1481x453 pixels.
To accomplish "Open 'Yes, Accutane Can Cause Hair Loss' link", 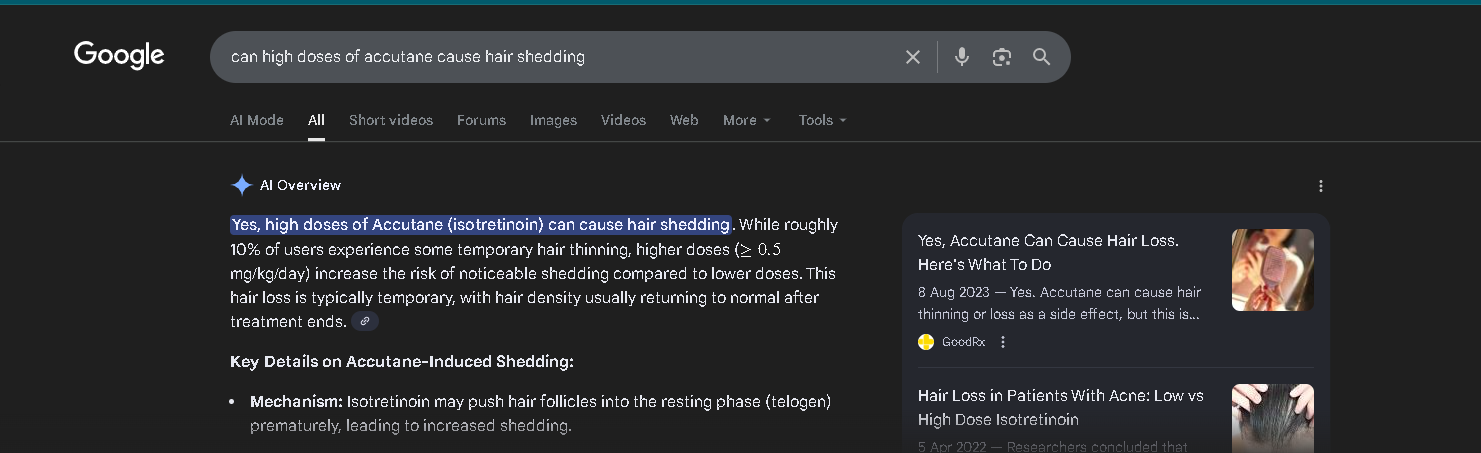I will click(x=1048, y=253).
